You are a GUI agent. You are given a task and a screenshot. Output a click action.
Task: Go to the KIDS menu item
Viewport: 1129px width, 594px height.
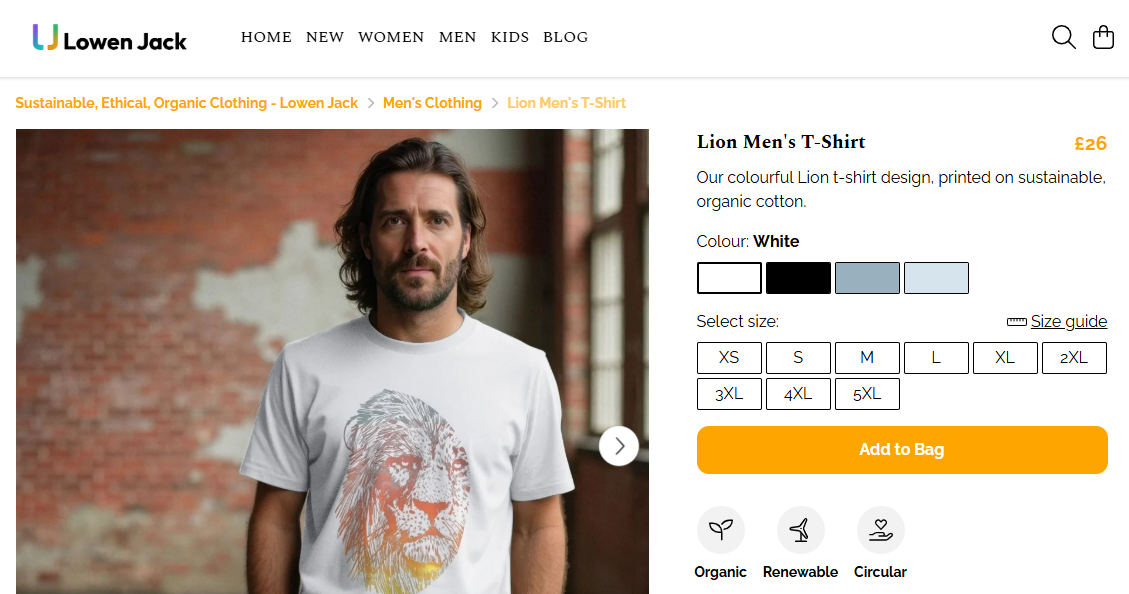point(510,37)
